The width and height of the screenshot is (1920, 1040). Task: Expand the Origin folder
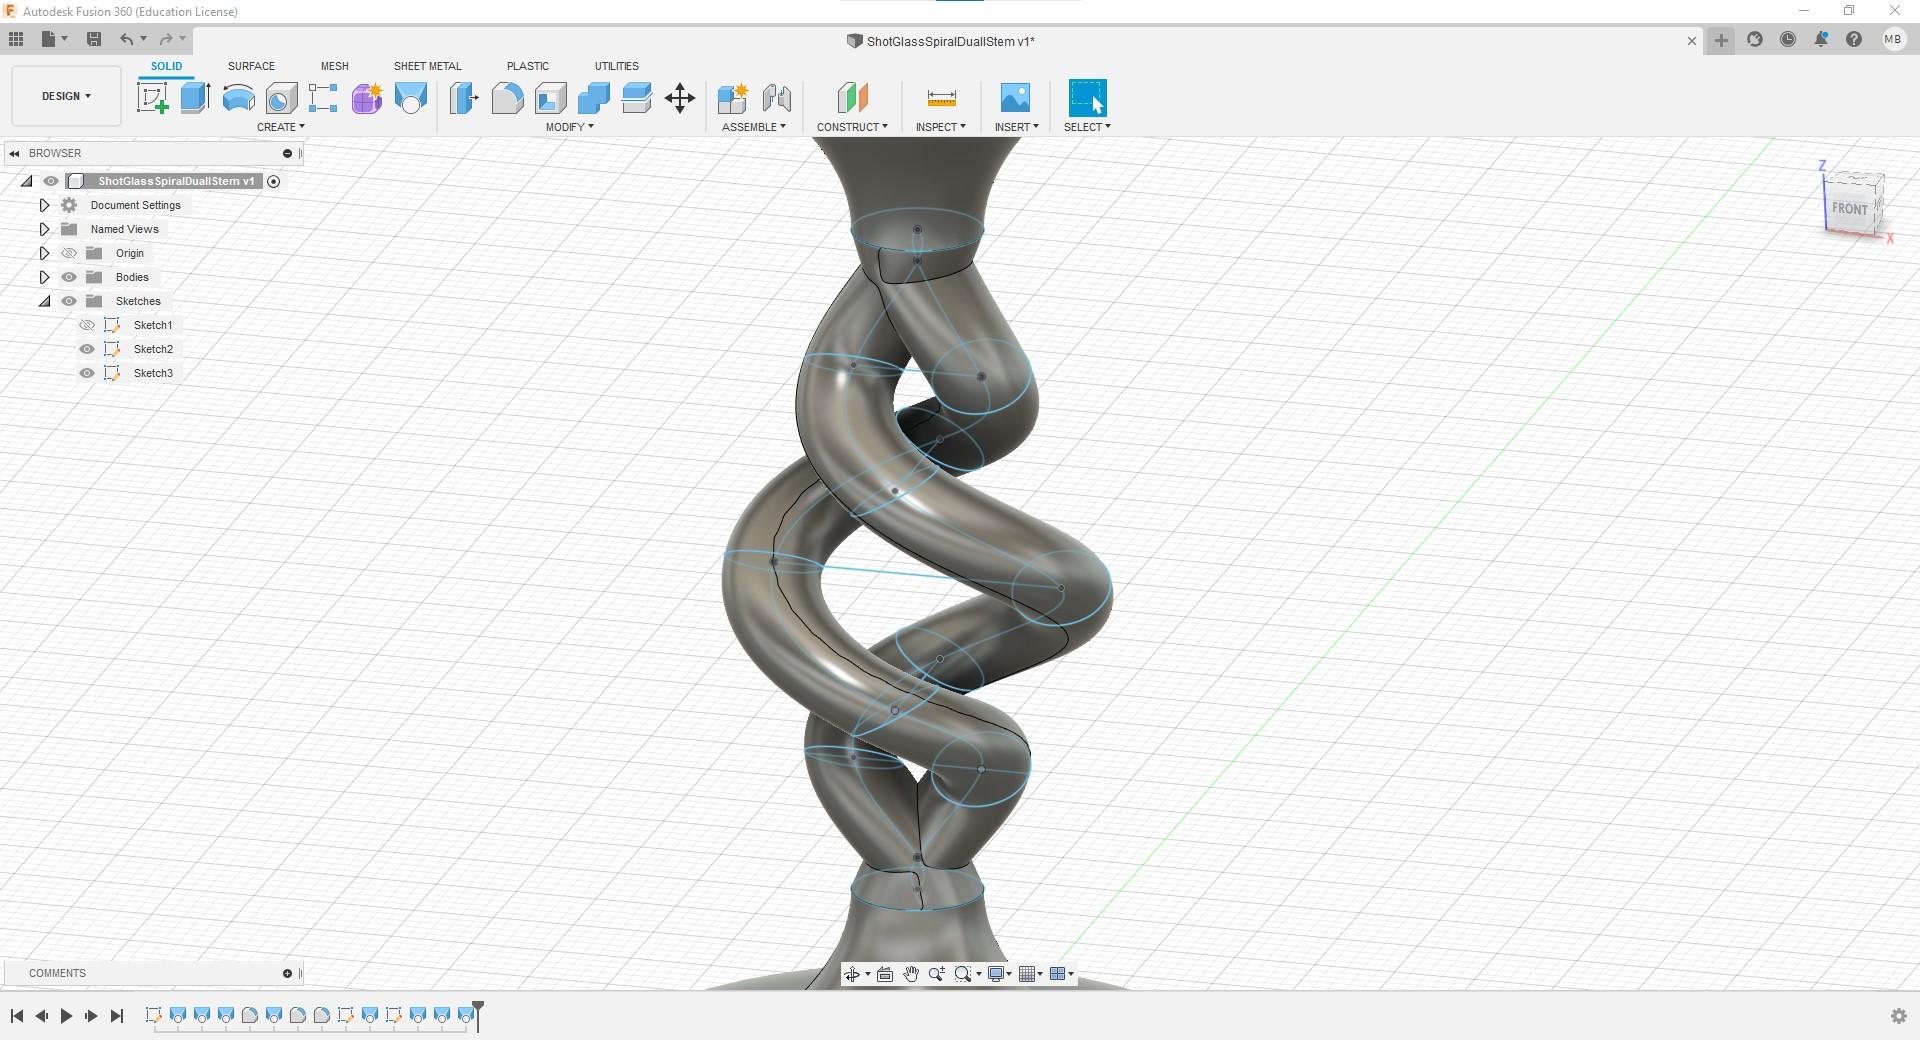pyautogui.click(x=44, y=253)
